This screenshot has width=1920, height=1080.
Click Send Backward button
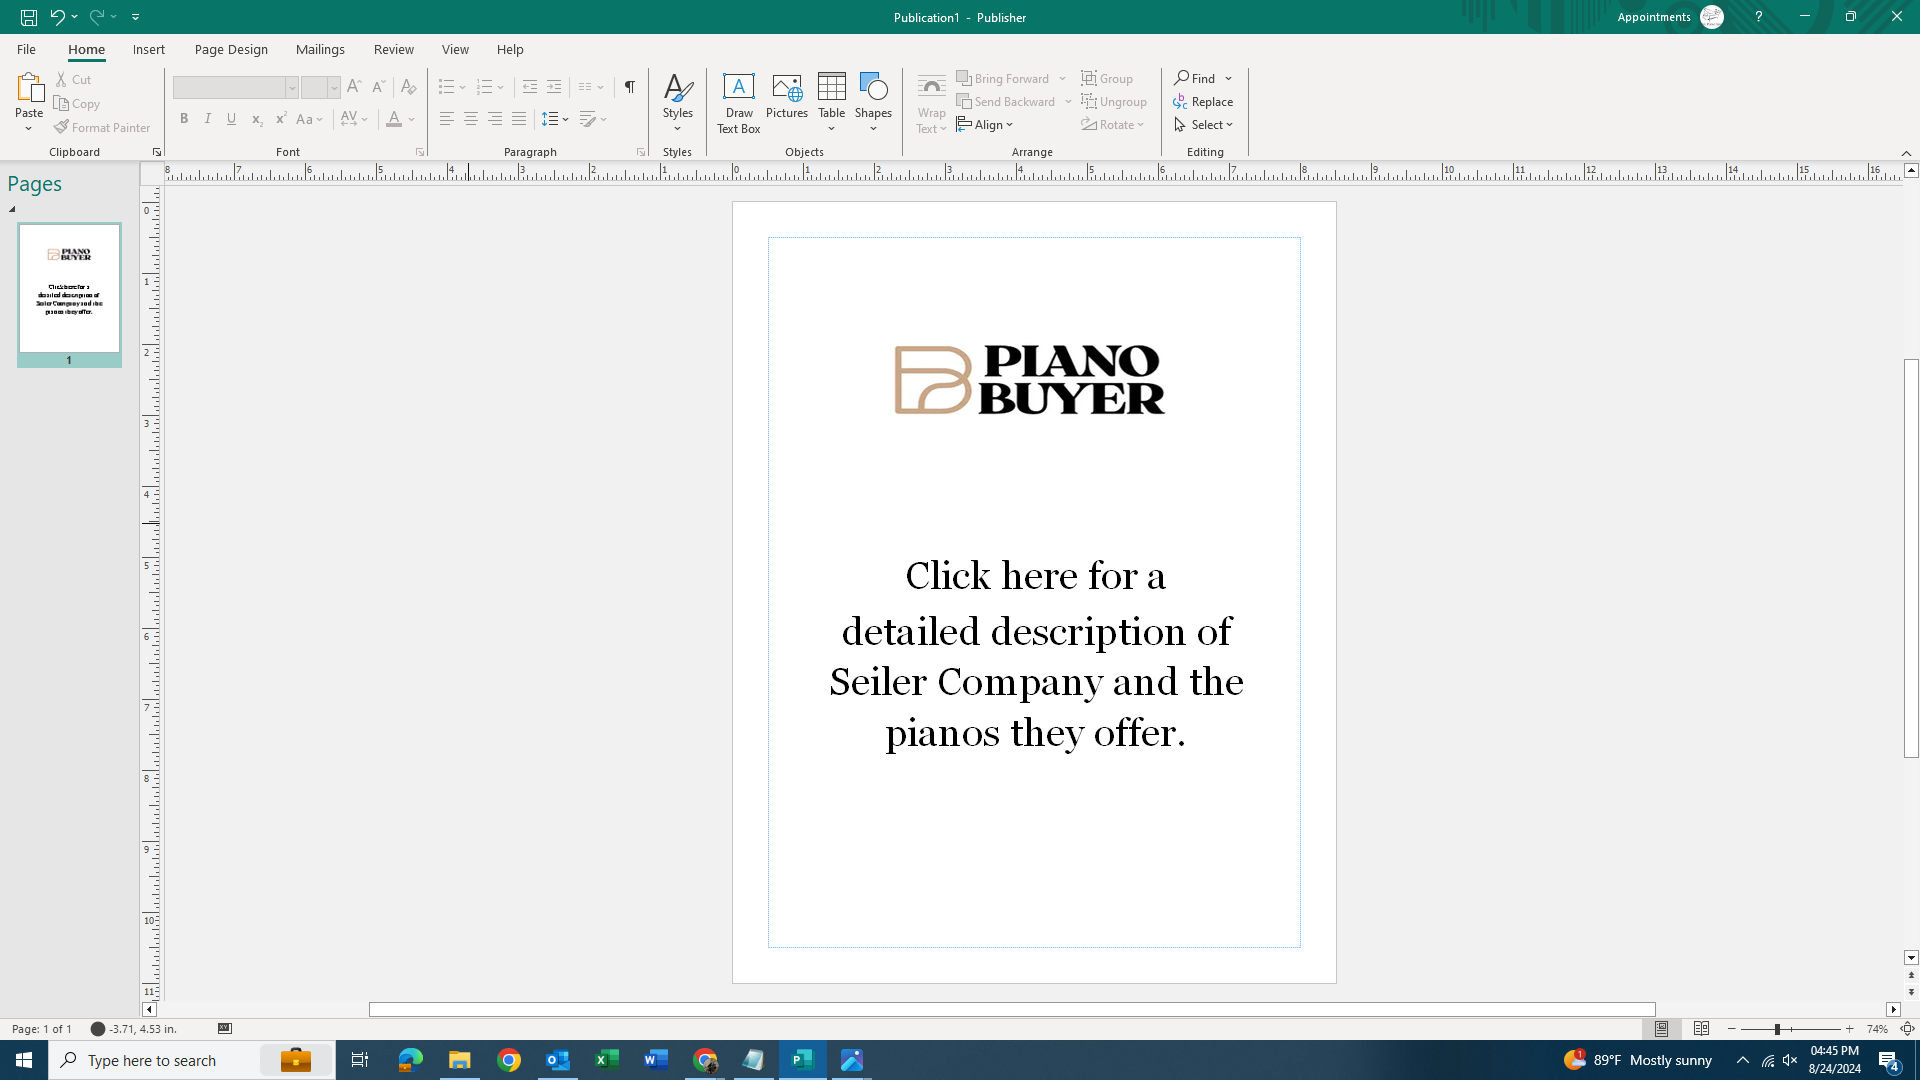tap(1007, 102)
